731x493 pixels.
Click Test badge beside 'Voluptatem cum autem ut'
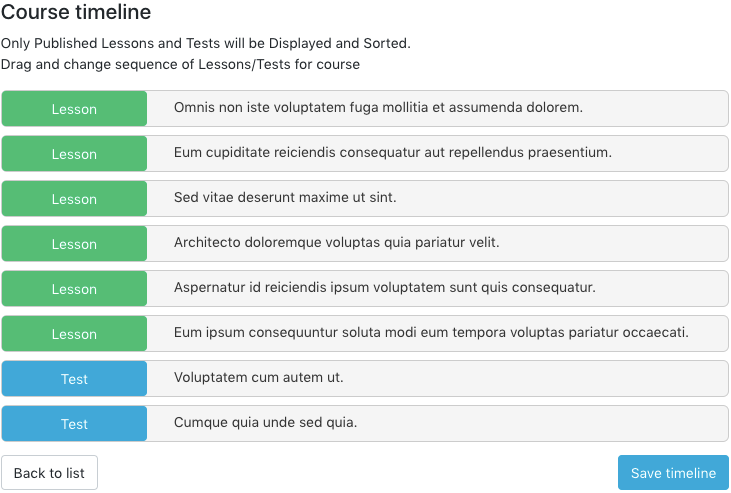(74, 379)
